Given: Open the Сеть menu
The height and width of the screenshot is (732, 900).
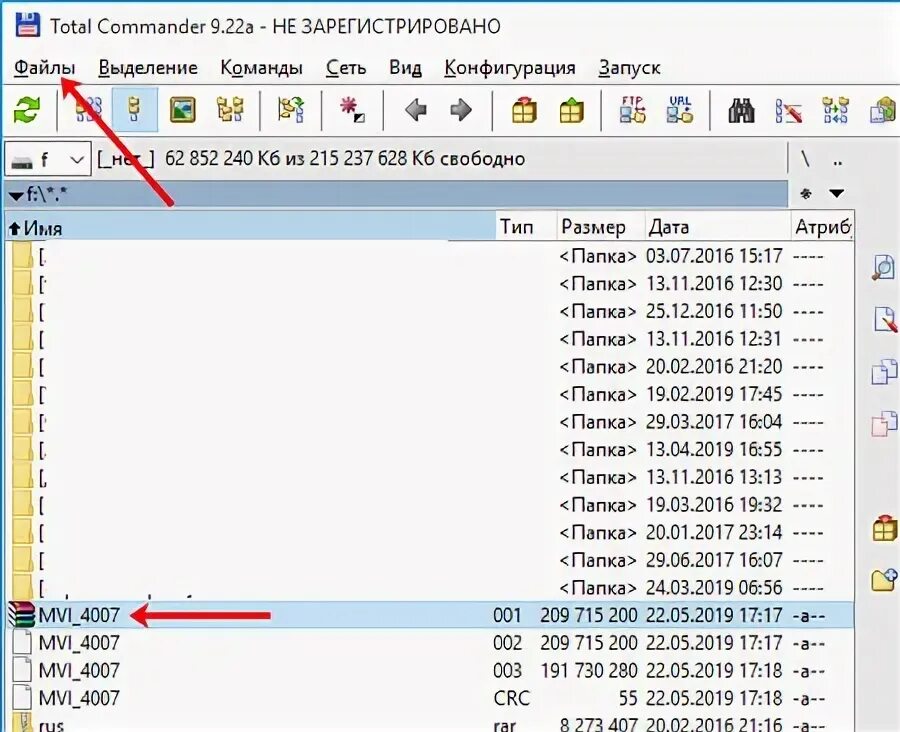Looking at the screenshot, I should coord(346,68).
